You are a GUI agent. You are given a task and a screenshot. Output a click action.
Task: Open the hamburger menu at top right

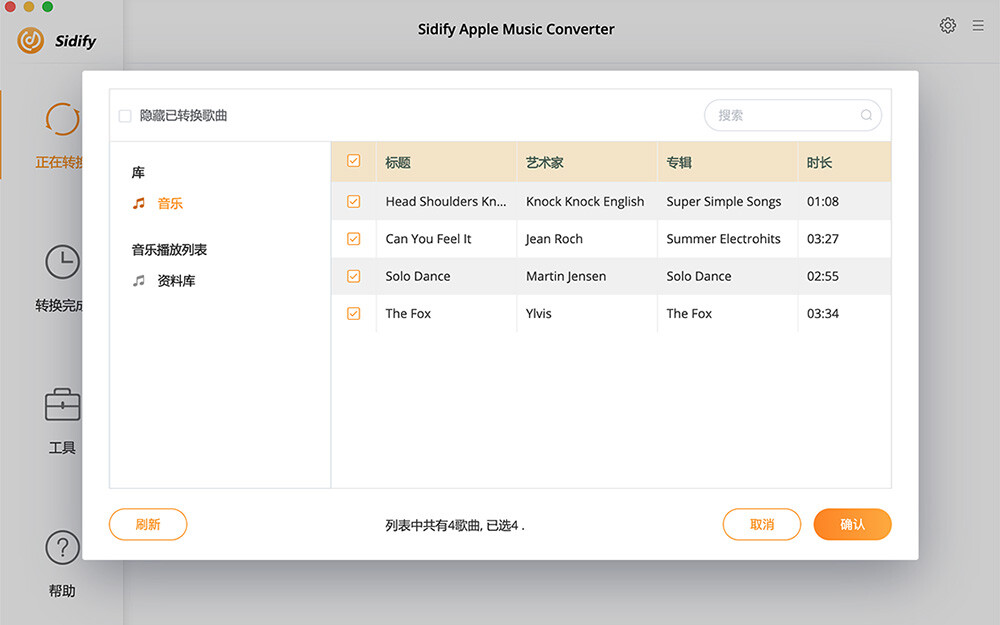tap(978, 26)
